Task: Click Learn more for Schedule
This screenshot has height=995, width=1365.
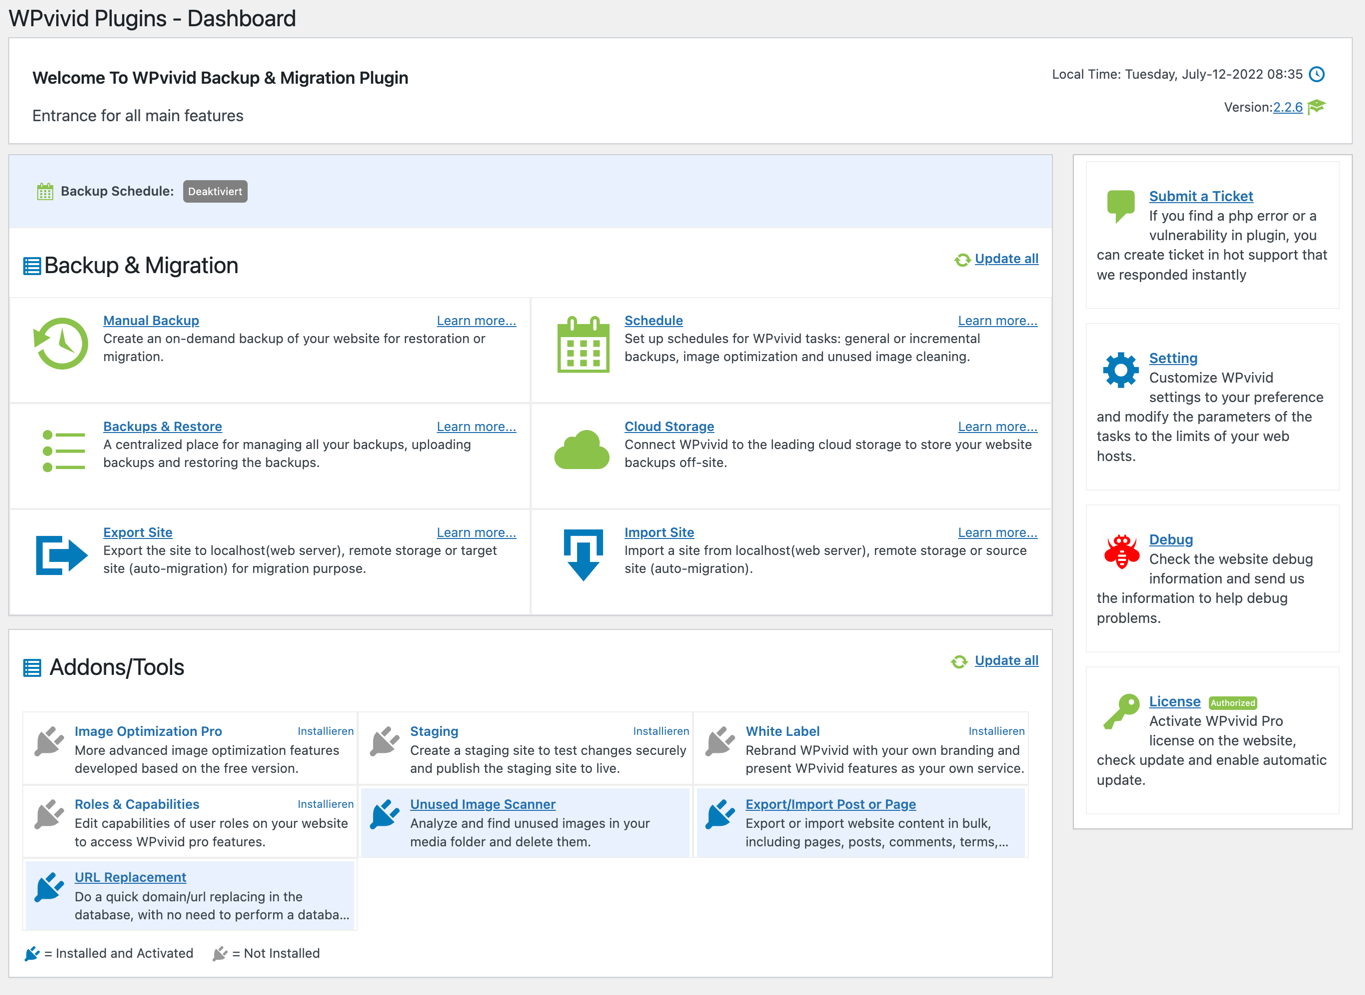Action: (997, 321)
